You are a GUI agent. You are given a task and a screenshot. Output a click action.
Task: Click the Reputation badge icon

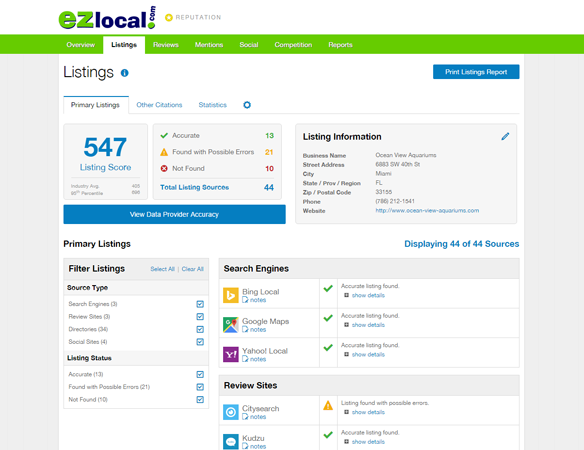(169, 18)
